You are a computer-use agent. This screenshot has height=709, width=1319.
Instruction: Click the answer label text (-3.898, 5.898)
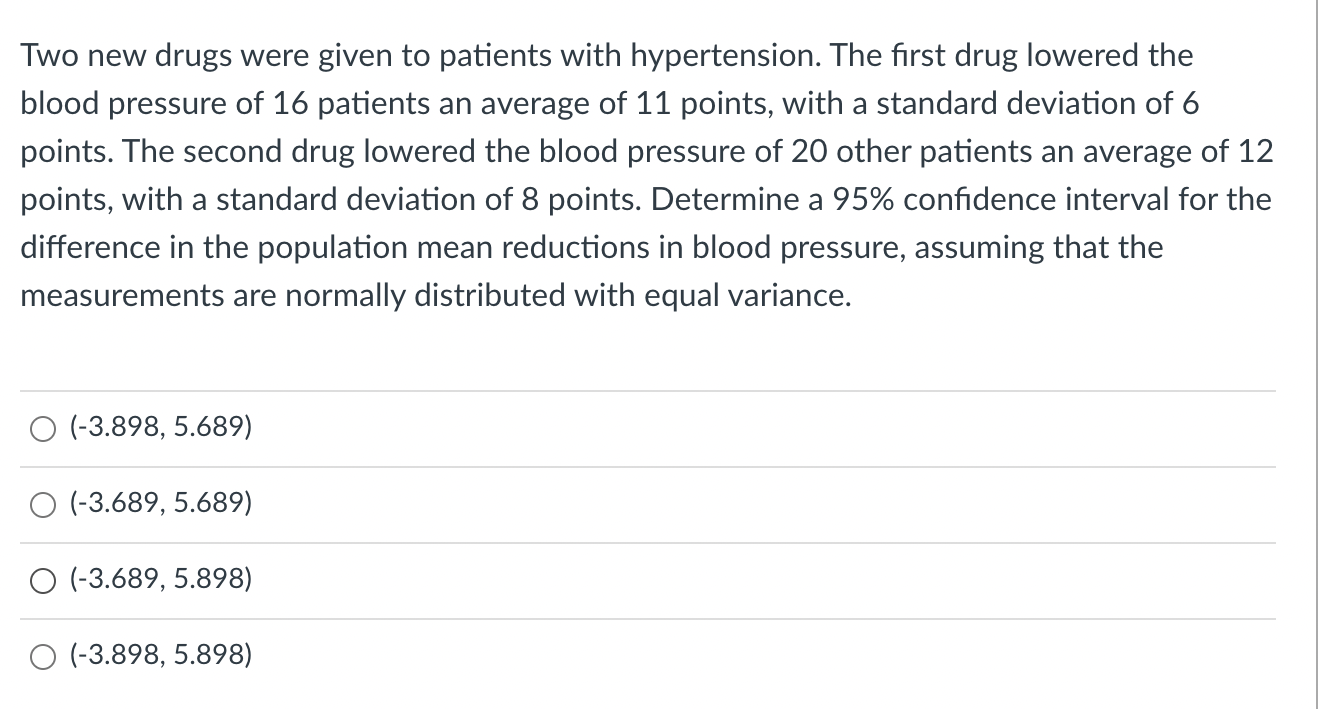160,656
